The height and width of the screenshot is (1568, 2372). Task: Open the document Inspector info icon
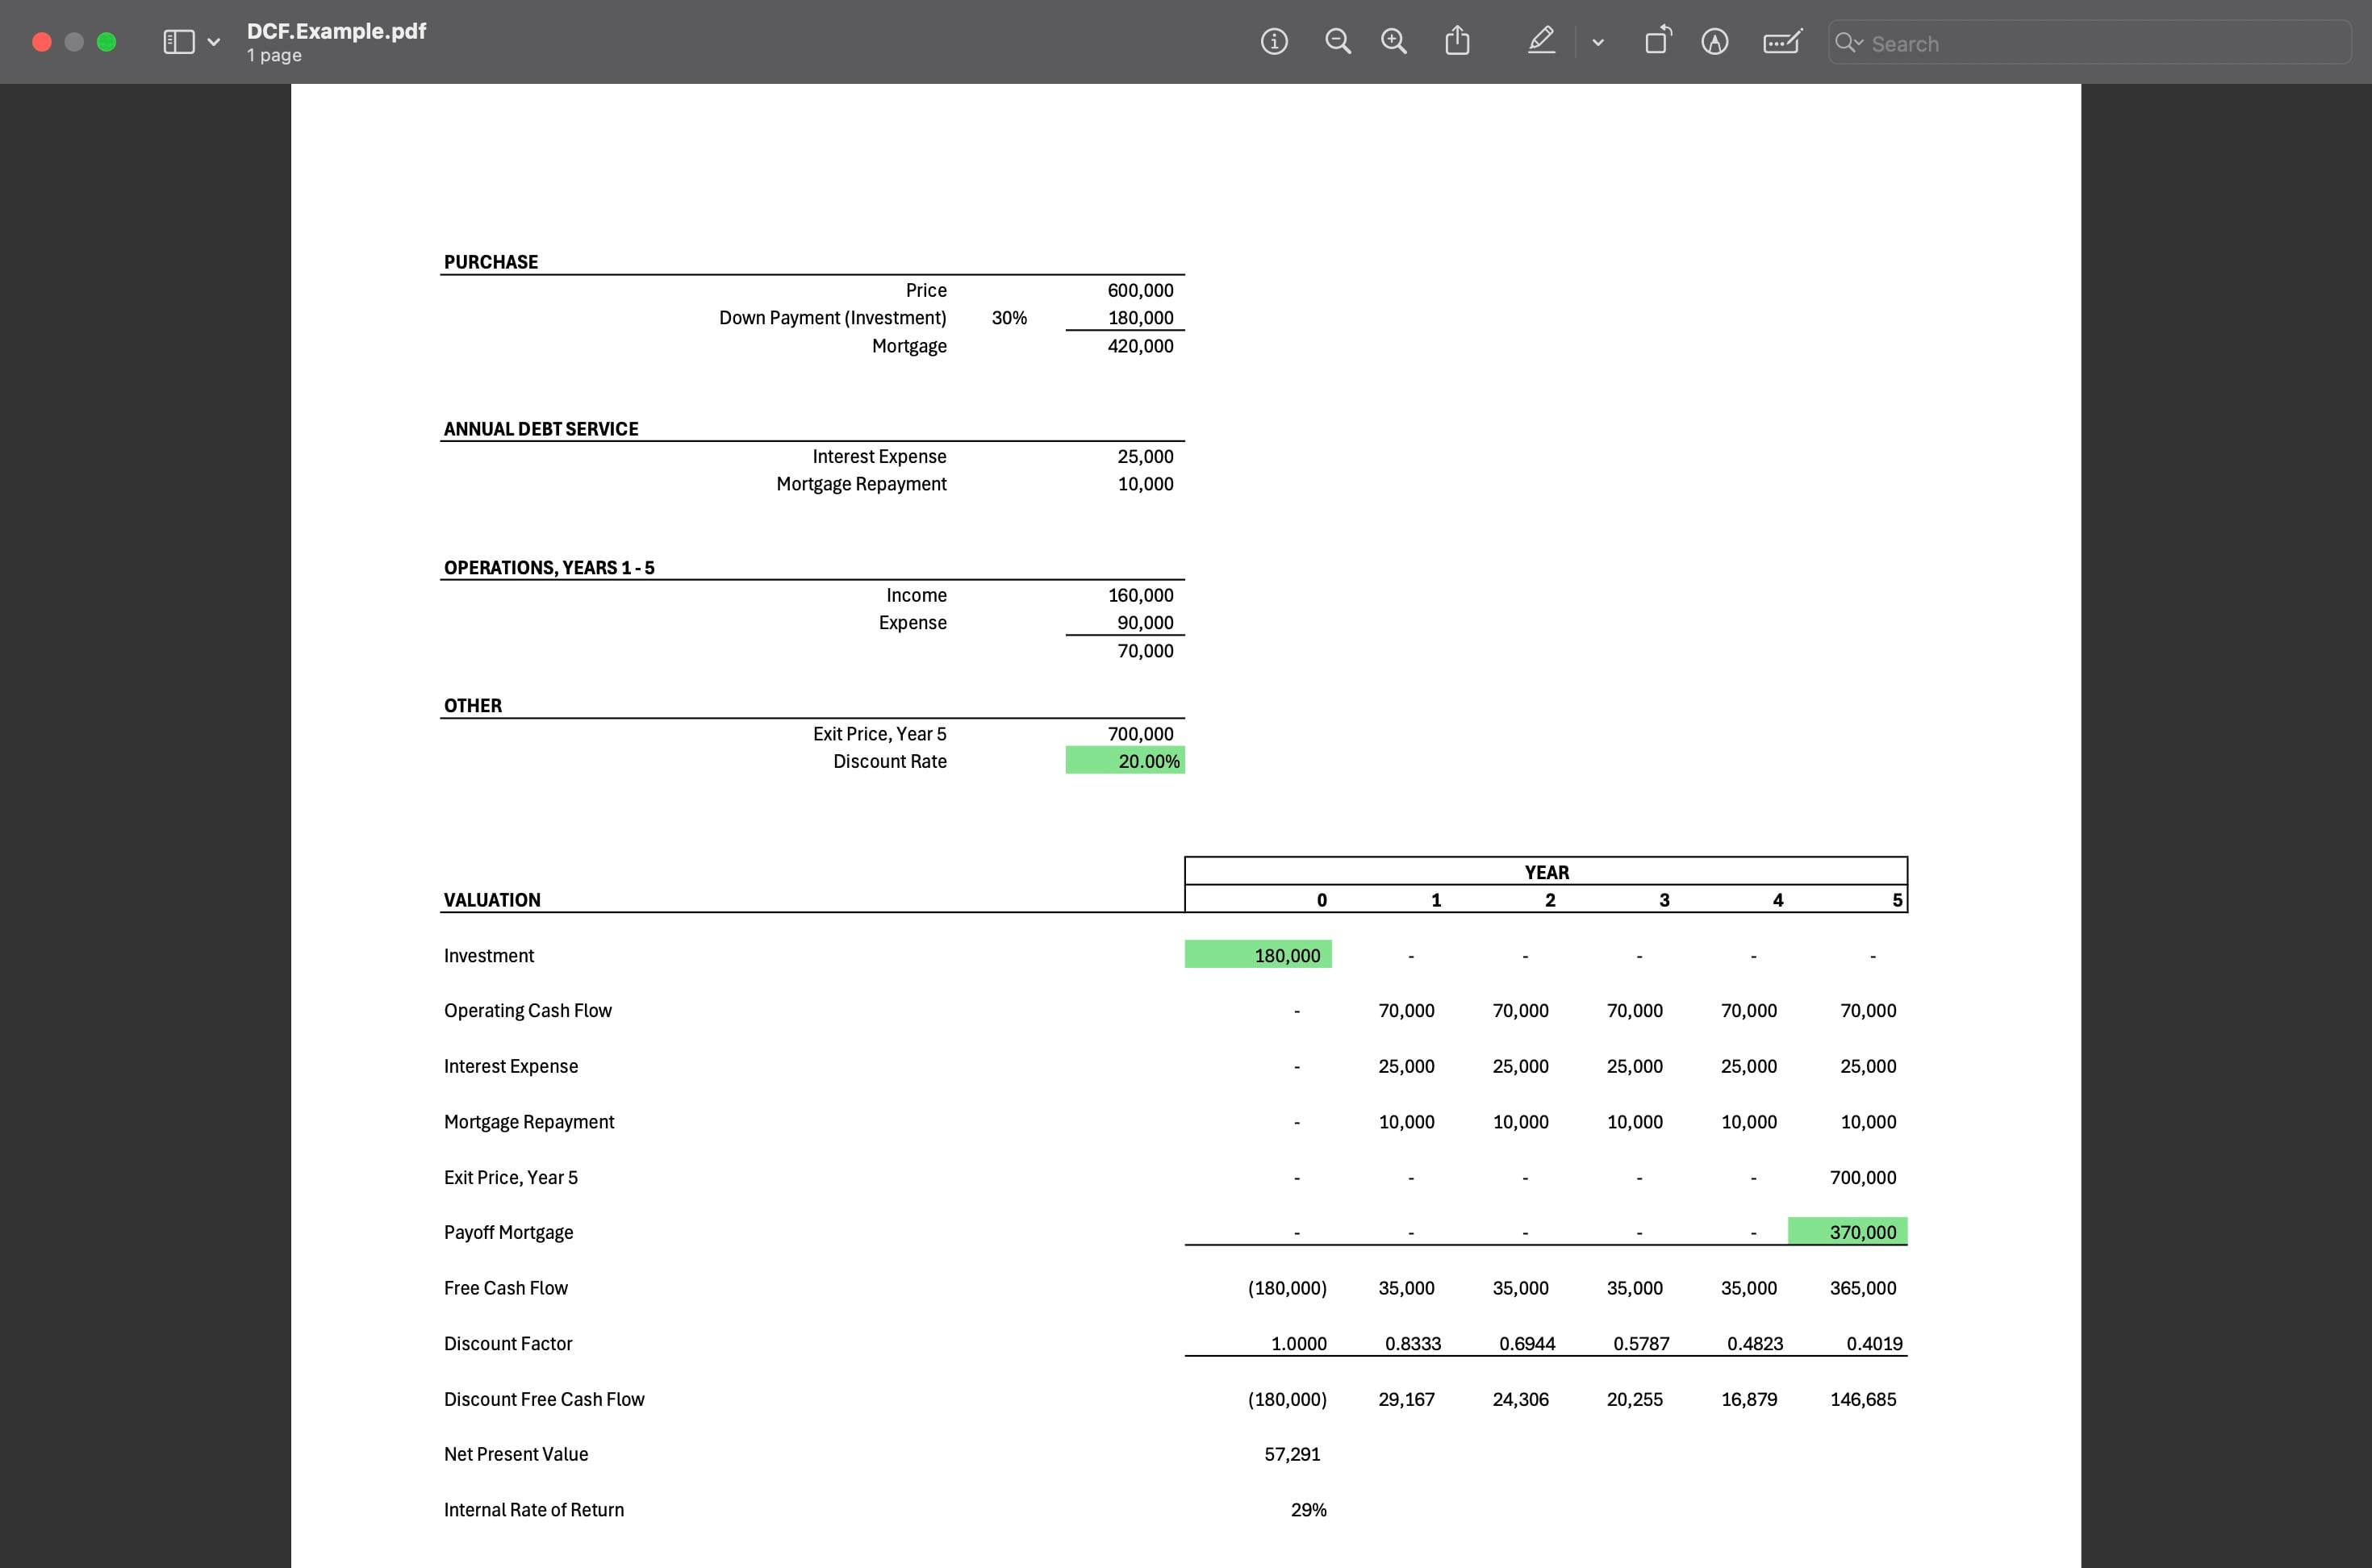click(x=1273, y=42)
